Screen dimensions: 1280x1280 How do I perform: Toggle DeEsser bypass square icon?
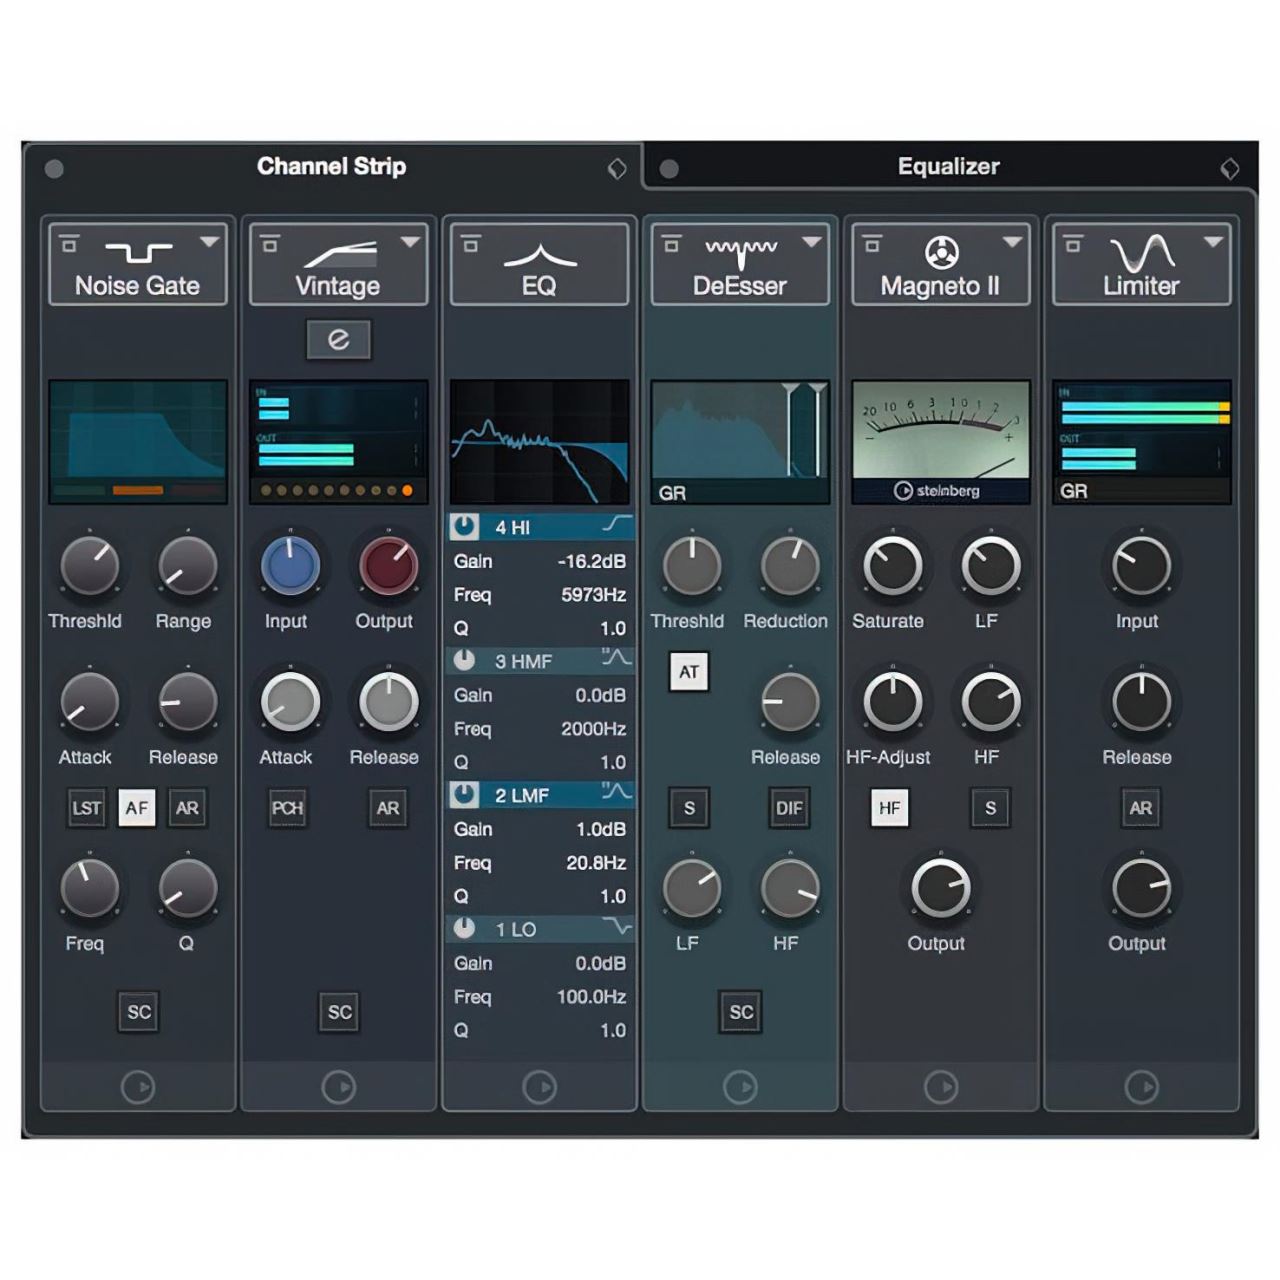(x=671, y=244)
